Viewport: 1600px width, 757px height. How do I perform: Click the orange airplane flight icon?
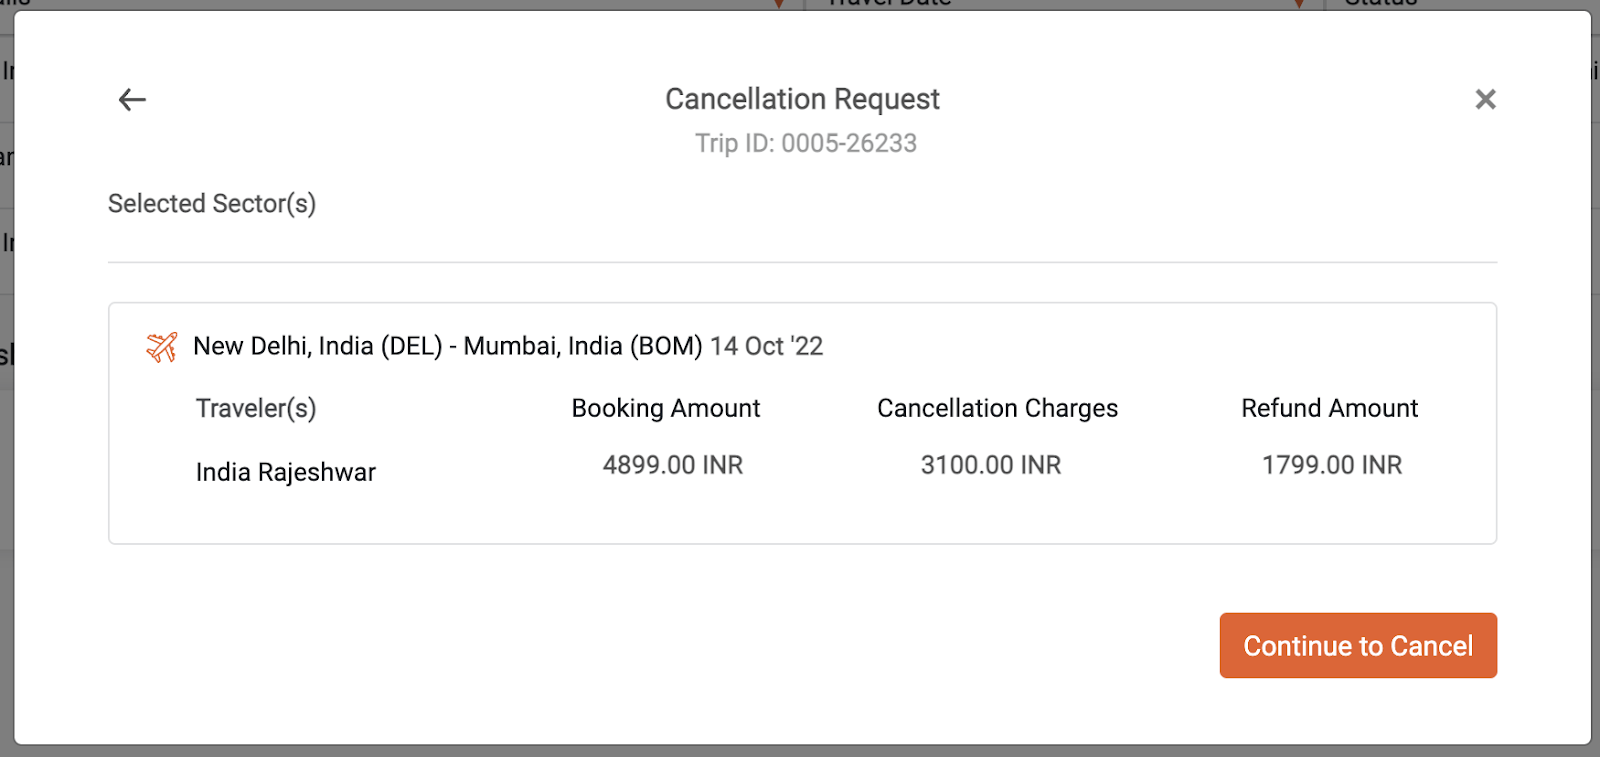(x=162, y=347)
